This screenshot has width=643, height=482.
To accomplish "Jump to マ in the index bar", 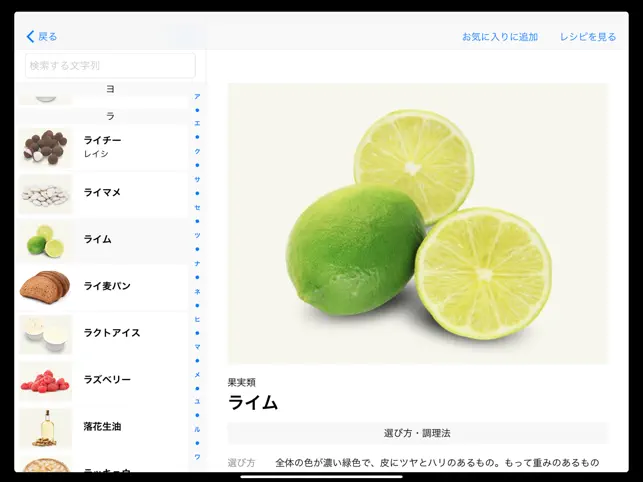I will coord(197,347).
